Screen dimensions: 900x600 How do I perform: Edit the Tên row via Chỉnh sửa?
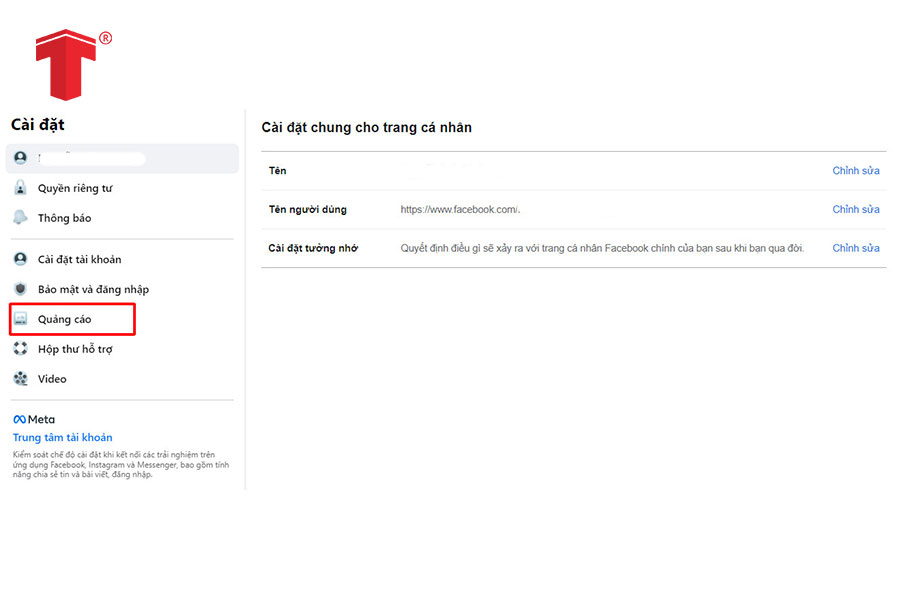pyautogui.click(x=856, y=171)
